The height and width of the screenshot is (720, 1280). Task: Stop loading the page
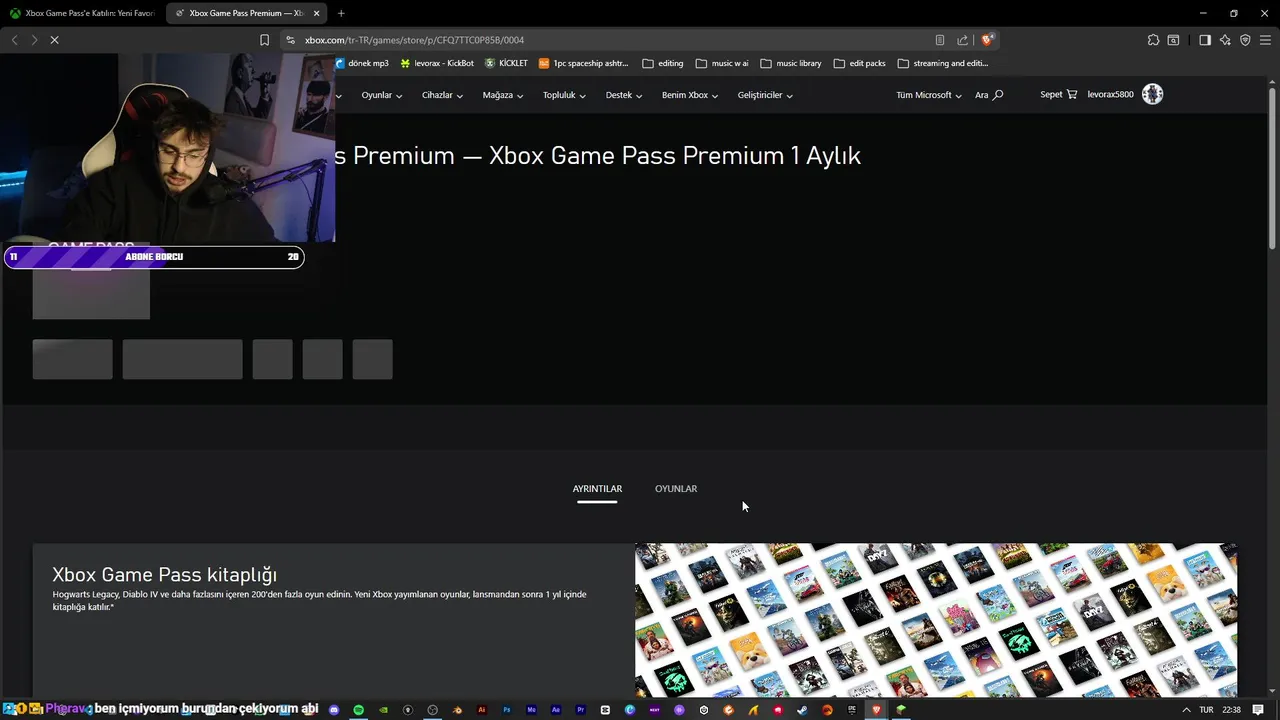coord(54,40)
